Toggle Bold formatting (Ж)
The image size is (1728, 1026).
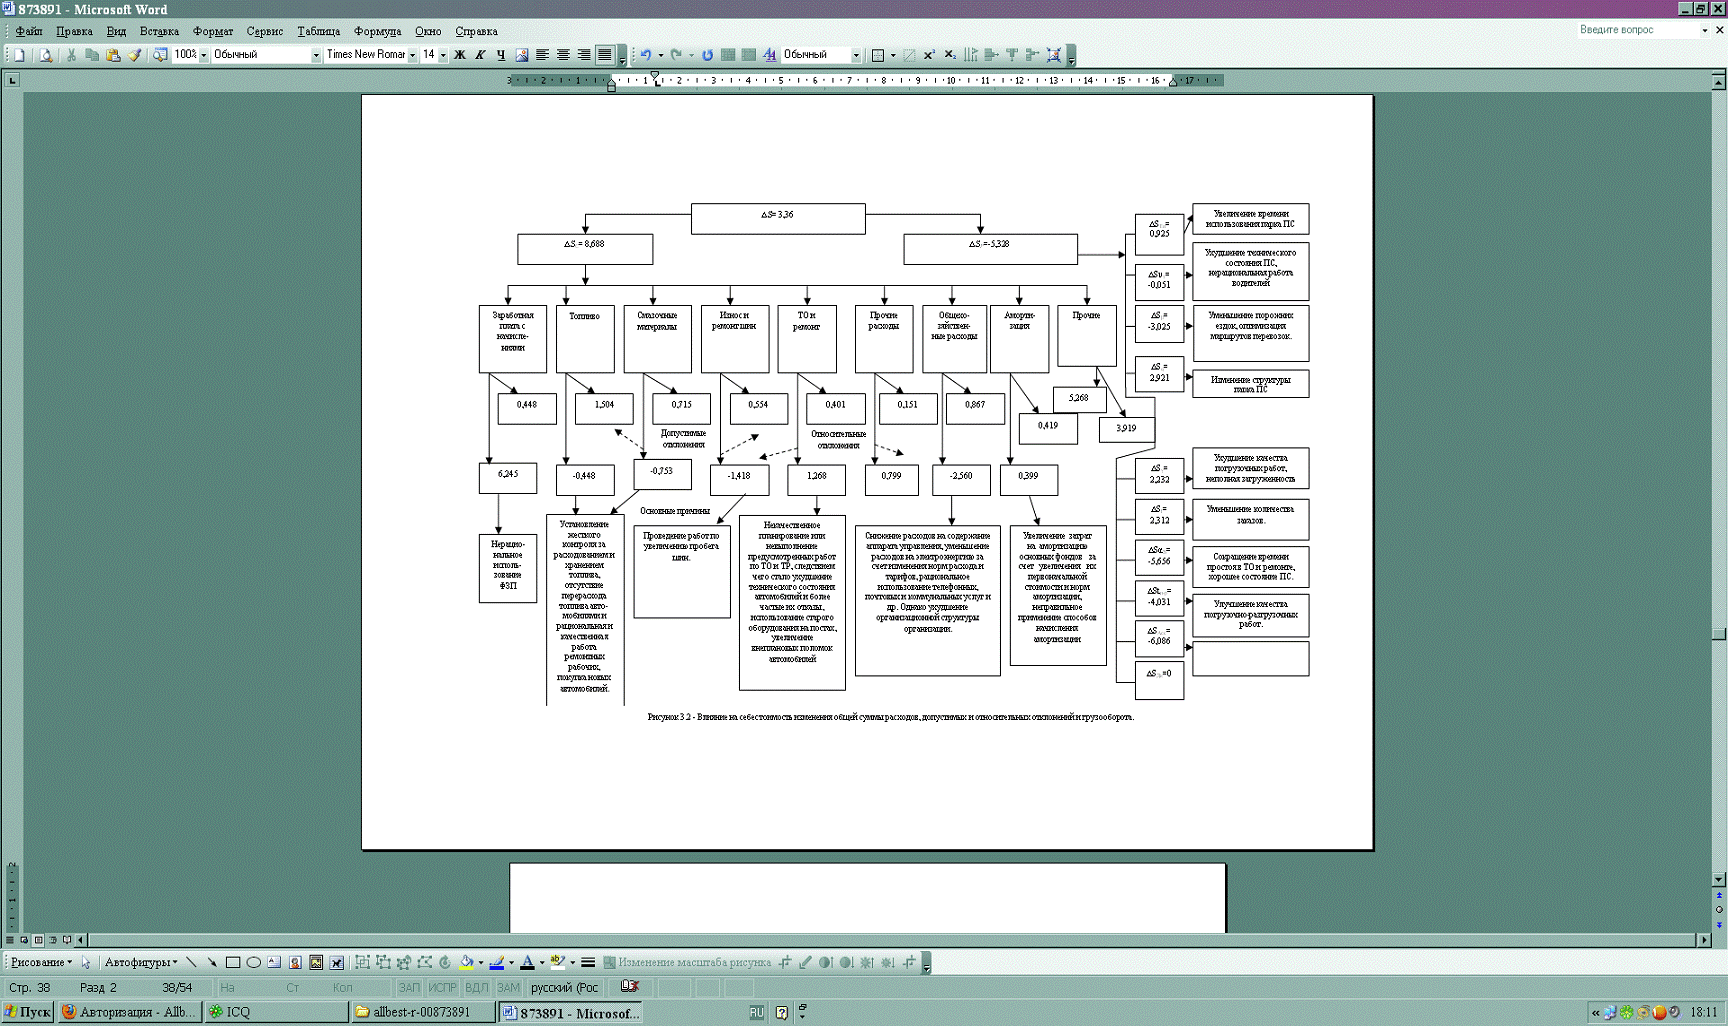pos(459,55)
